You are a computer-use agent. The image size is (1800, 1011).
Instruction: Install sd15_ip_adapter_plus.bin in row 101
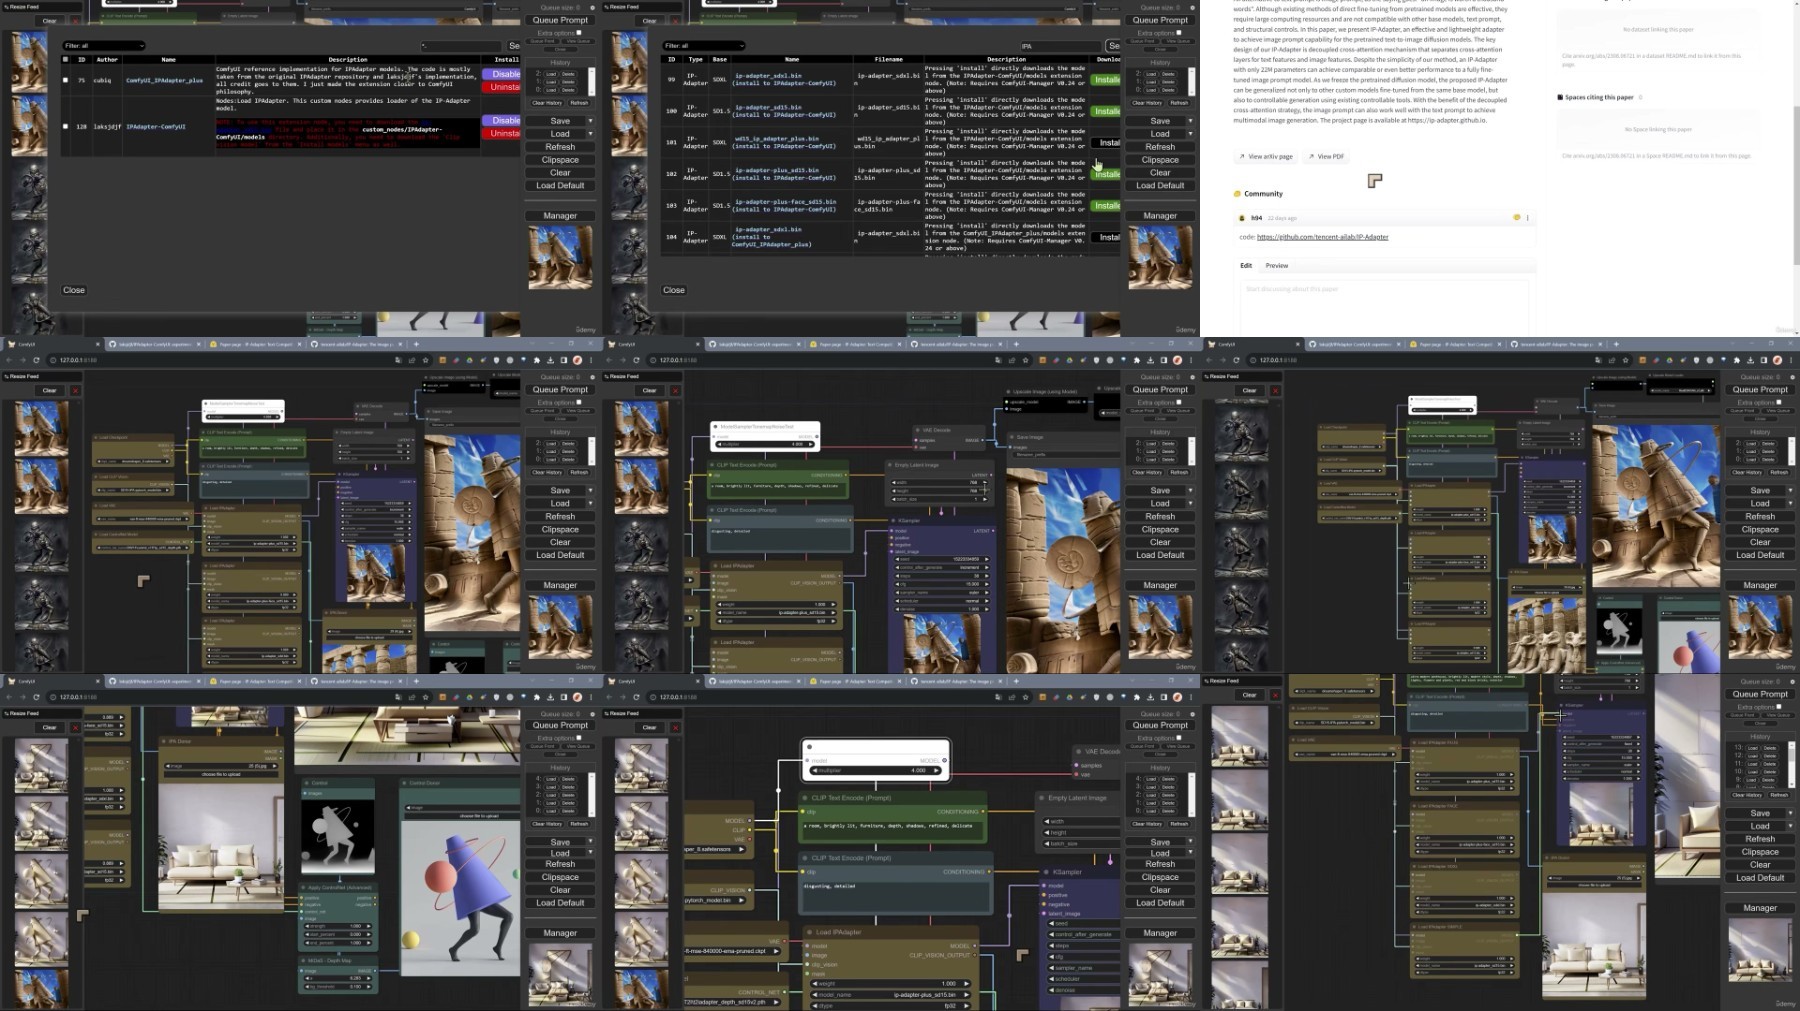[1106, 142]
